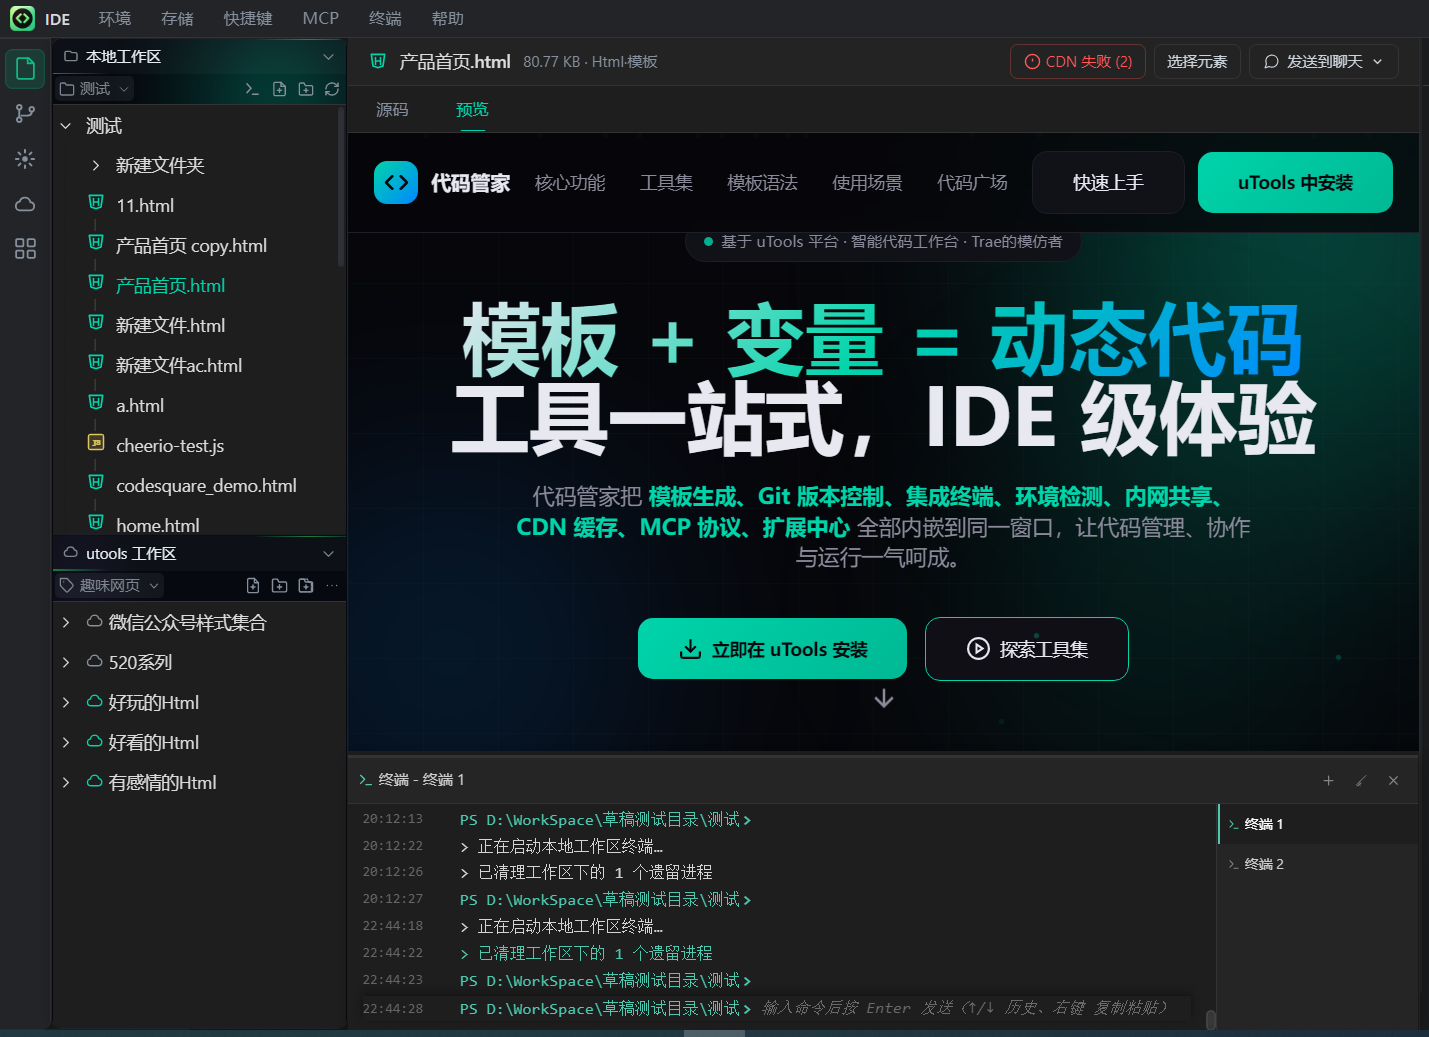This screenshot has width=1429, height=1037.
Task: Click the terminal vertical scrollbar thumb
Action: (1211, 1020)
